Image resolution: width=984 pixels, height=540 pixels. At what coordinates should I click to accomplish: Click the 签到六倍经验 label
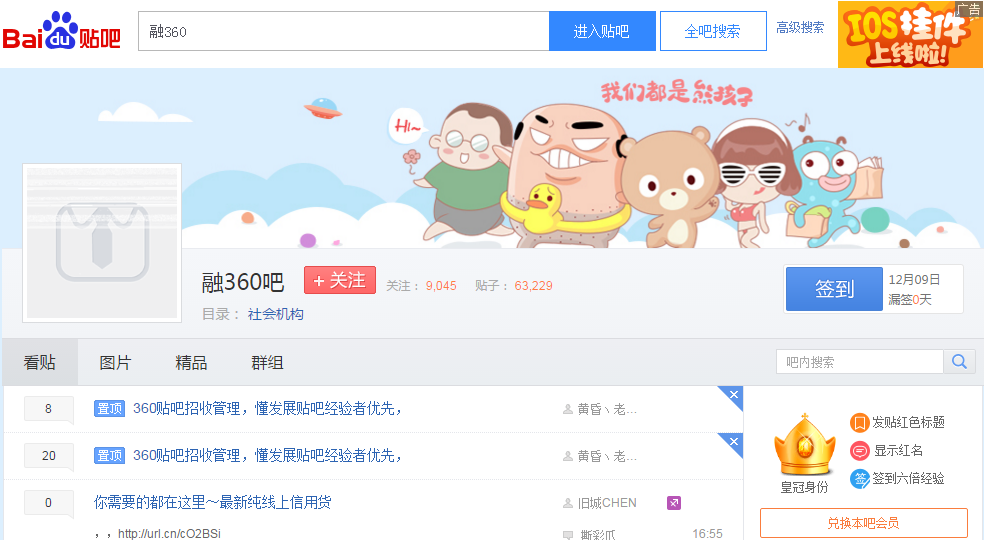click(908, 478)
